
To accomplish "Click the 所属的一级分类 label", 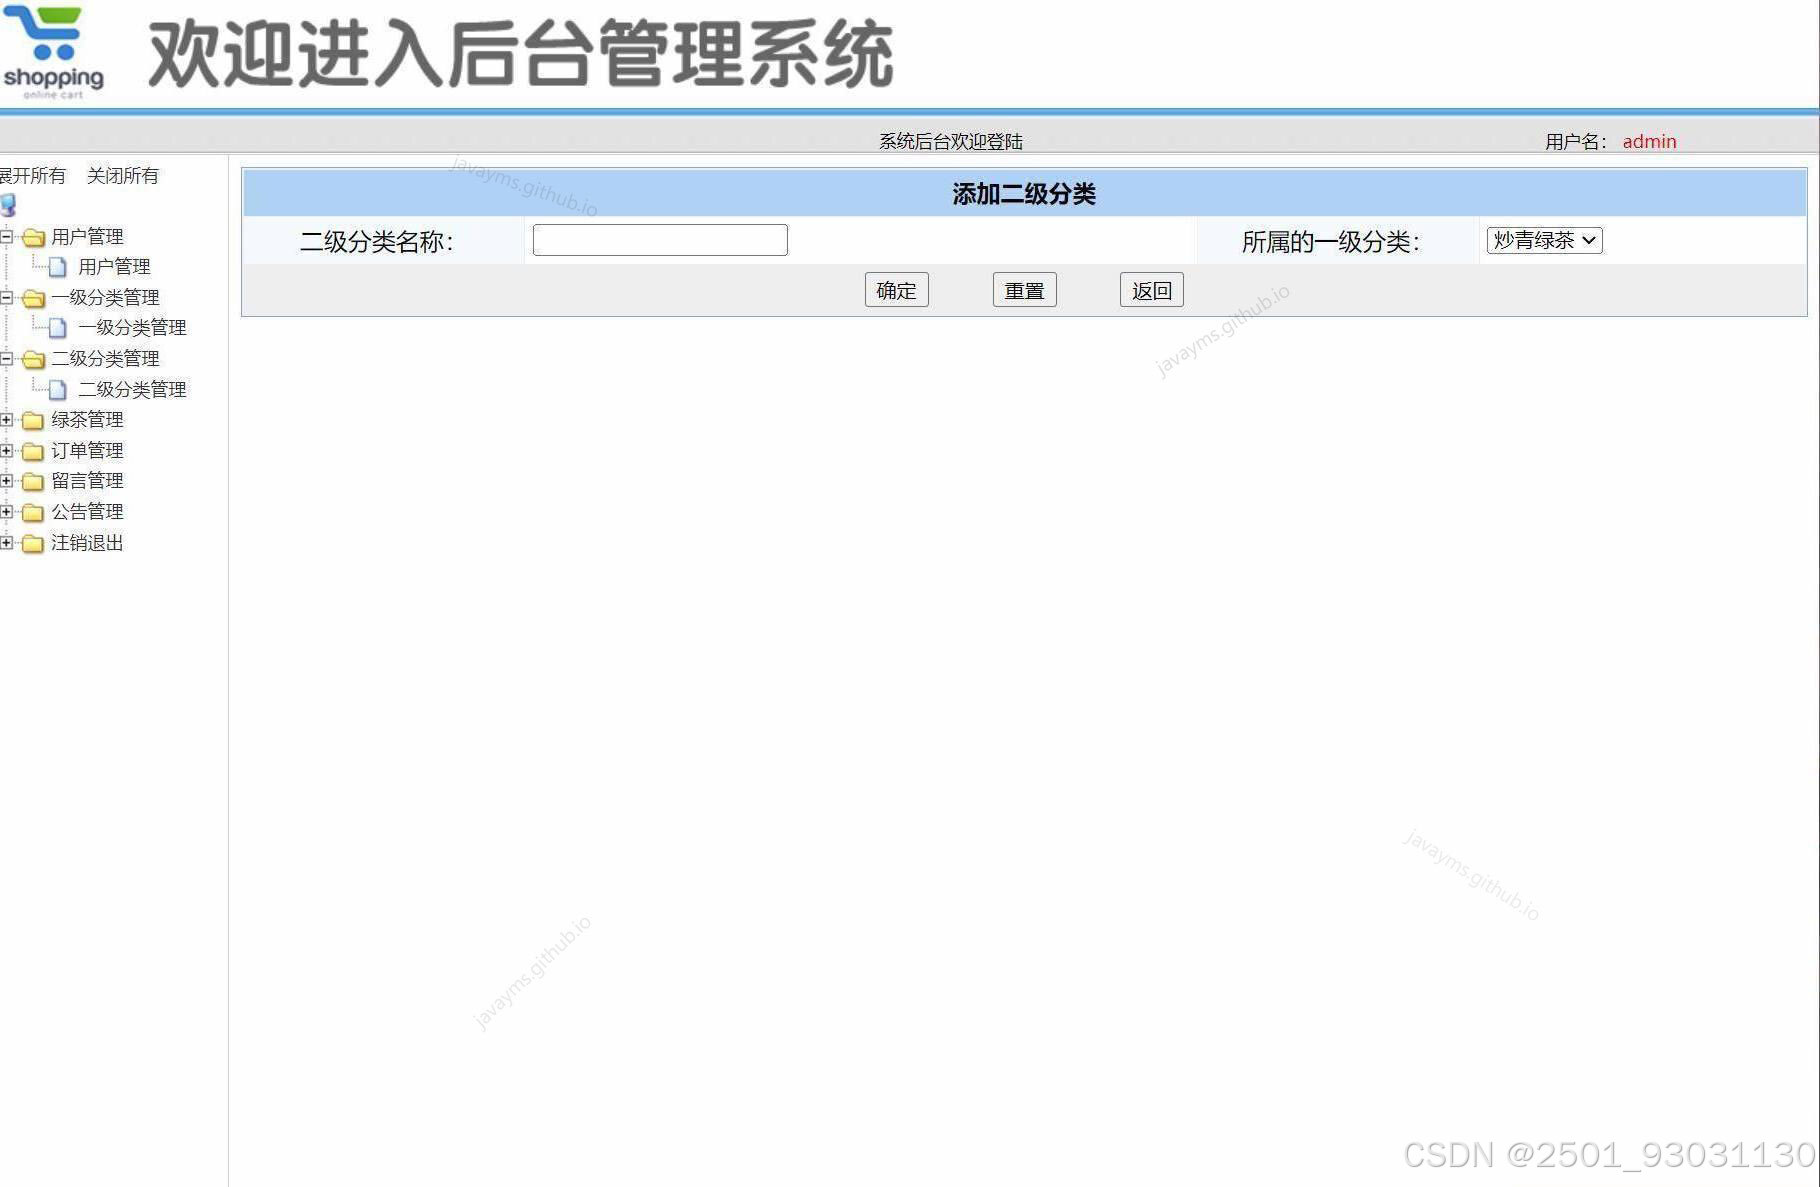I will (1331, 242).
